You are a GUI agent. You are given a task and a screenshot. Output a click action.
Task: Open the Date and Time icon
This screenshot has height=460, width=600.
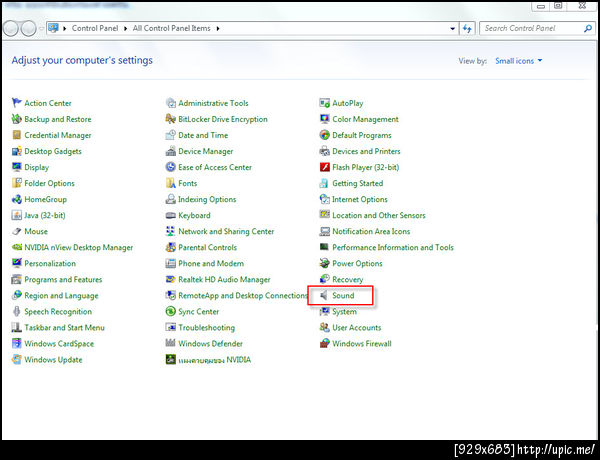(x=170, y=135)
